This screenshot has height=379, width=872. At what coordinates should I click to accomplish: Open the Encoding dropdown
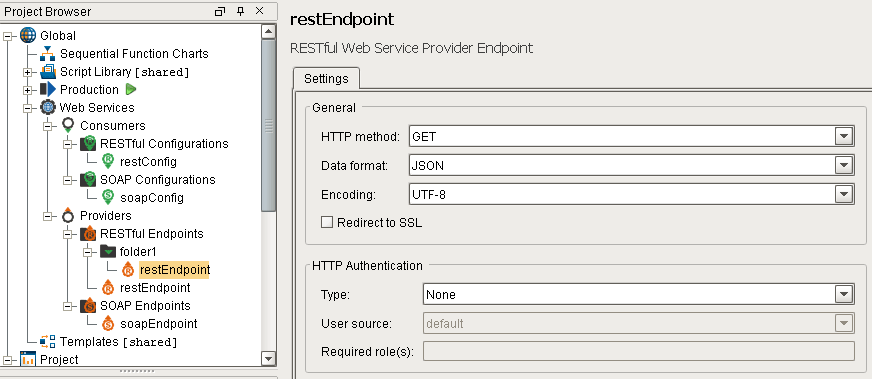pyautogui.click(x=844, y=194)
